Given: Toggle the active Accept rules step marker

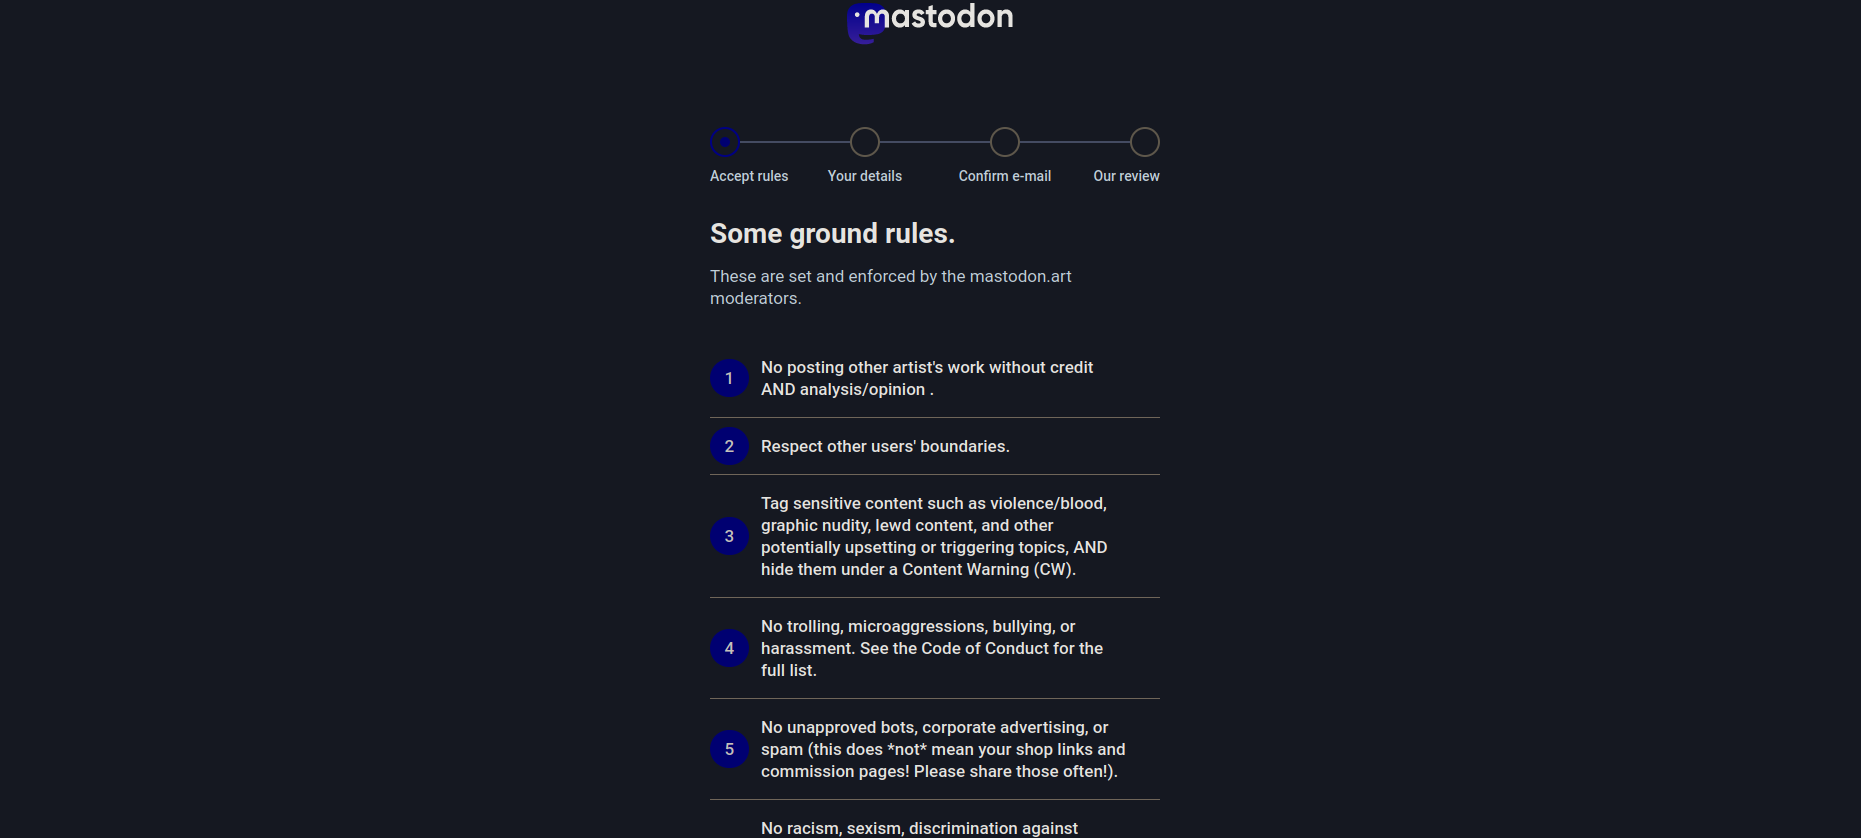Looking at the screenshot, I should click(724, 142).
